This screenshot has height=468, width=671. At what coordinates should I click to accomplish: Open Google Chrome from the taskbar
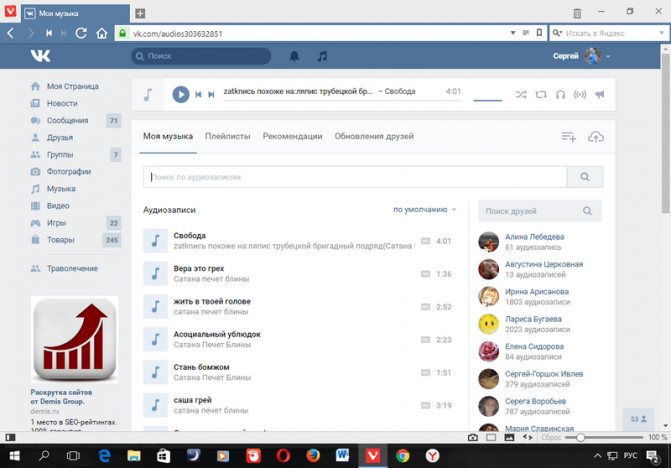403,456
